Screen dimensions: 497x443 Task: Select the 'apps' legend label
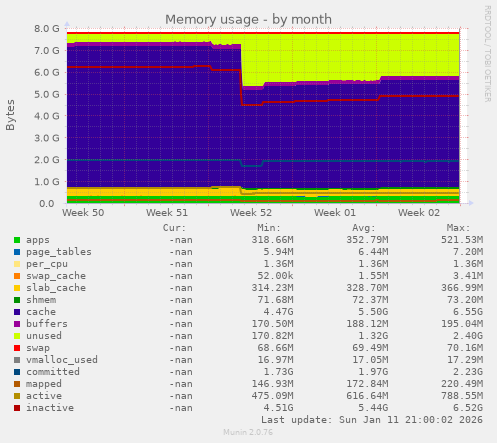38,240
